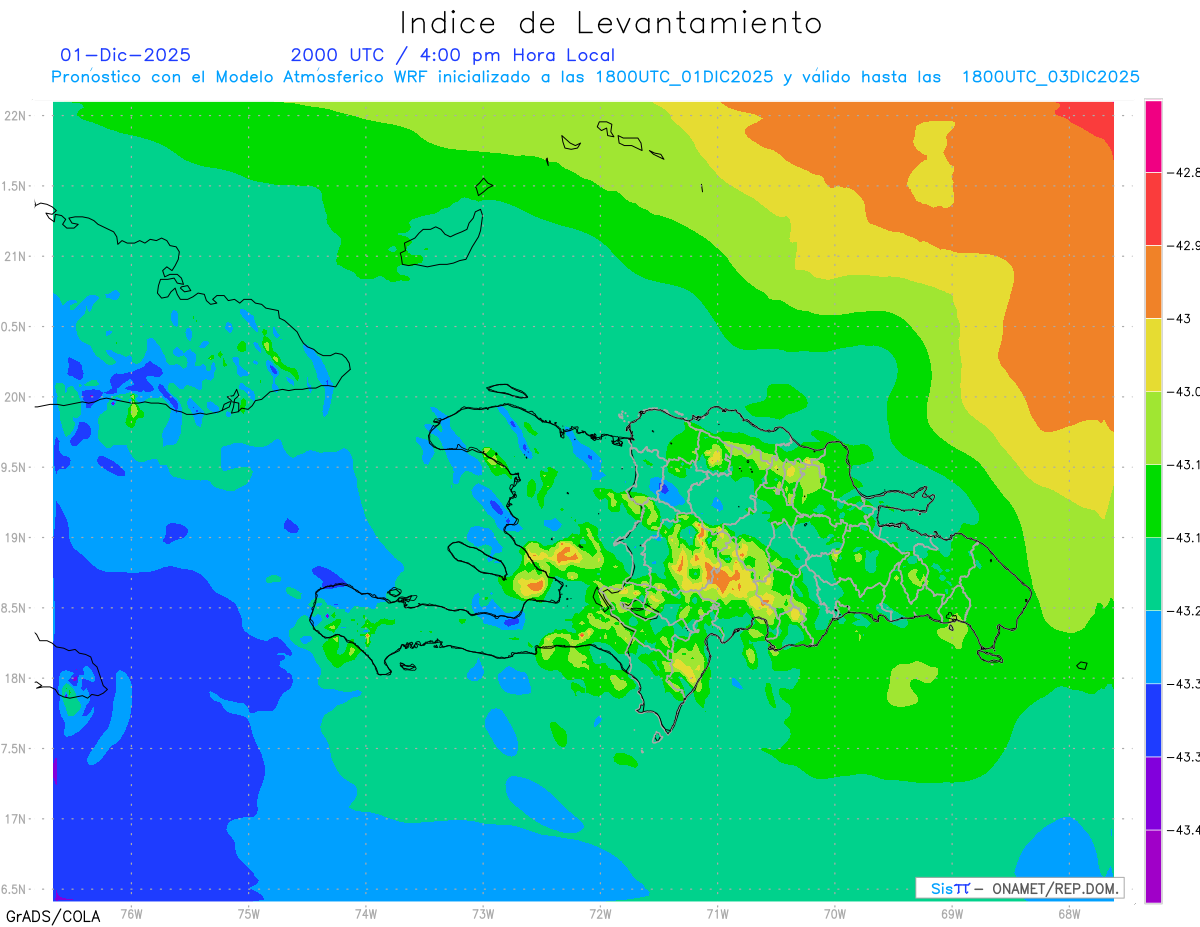Click the light blue color bar segment
Viewport: 1200px width, 927px height.
[1153, 647]
